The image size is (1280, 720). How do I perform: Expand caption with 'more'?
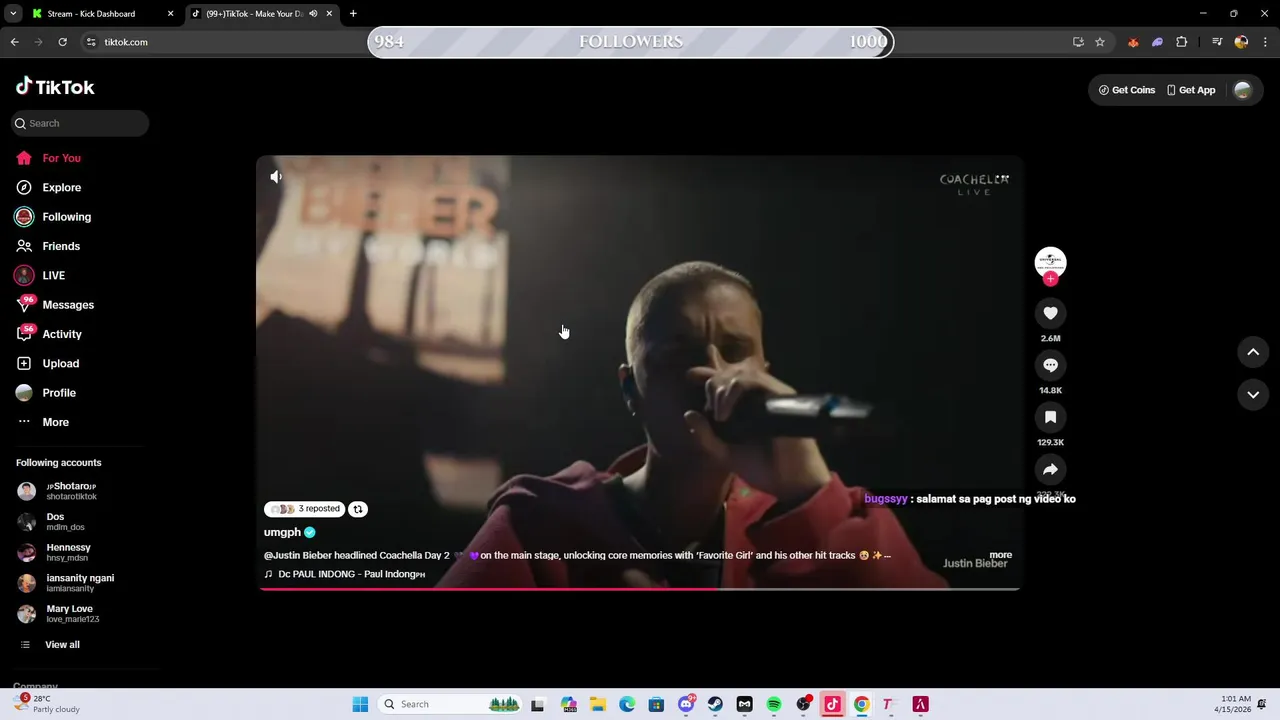click(x=1000, y=555)
